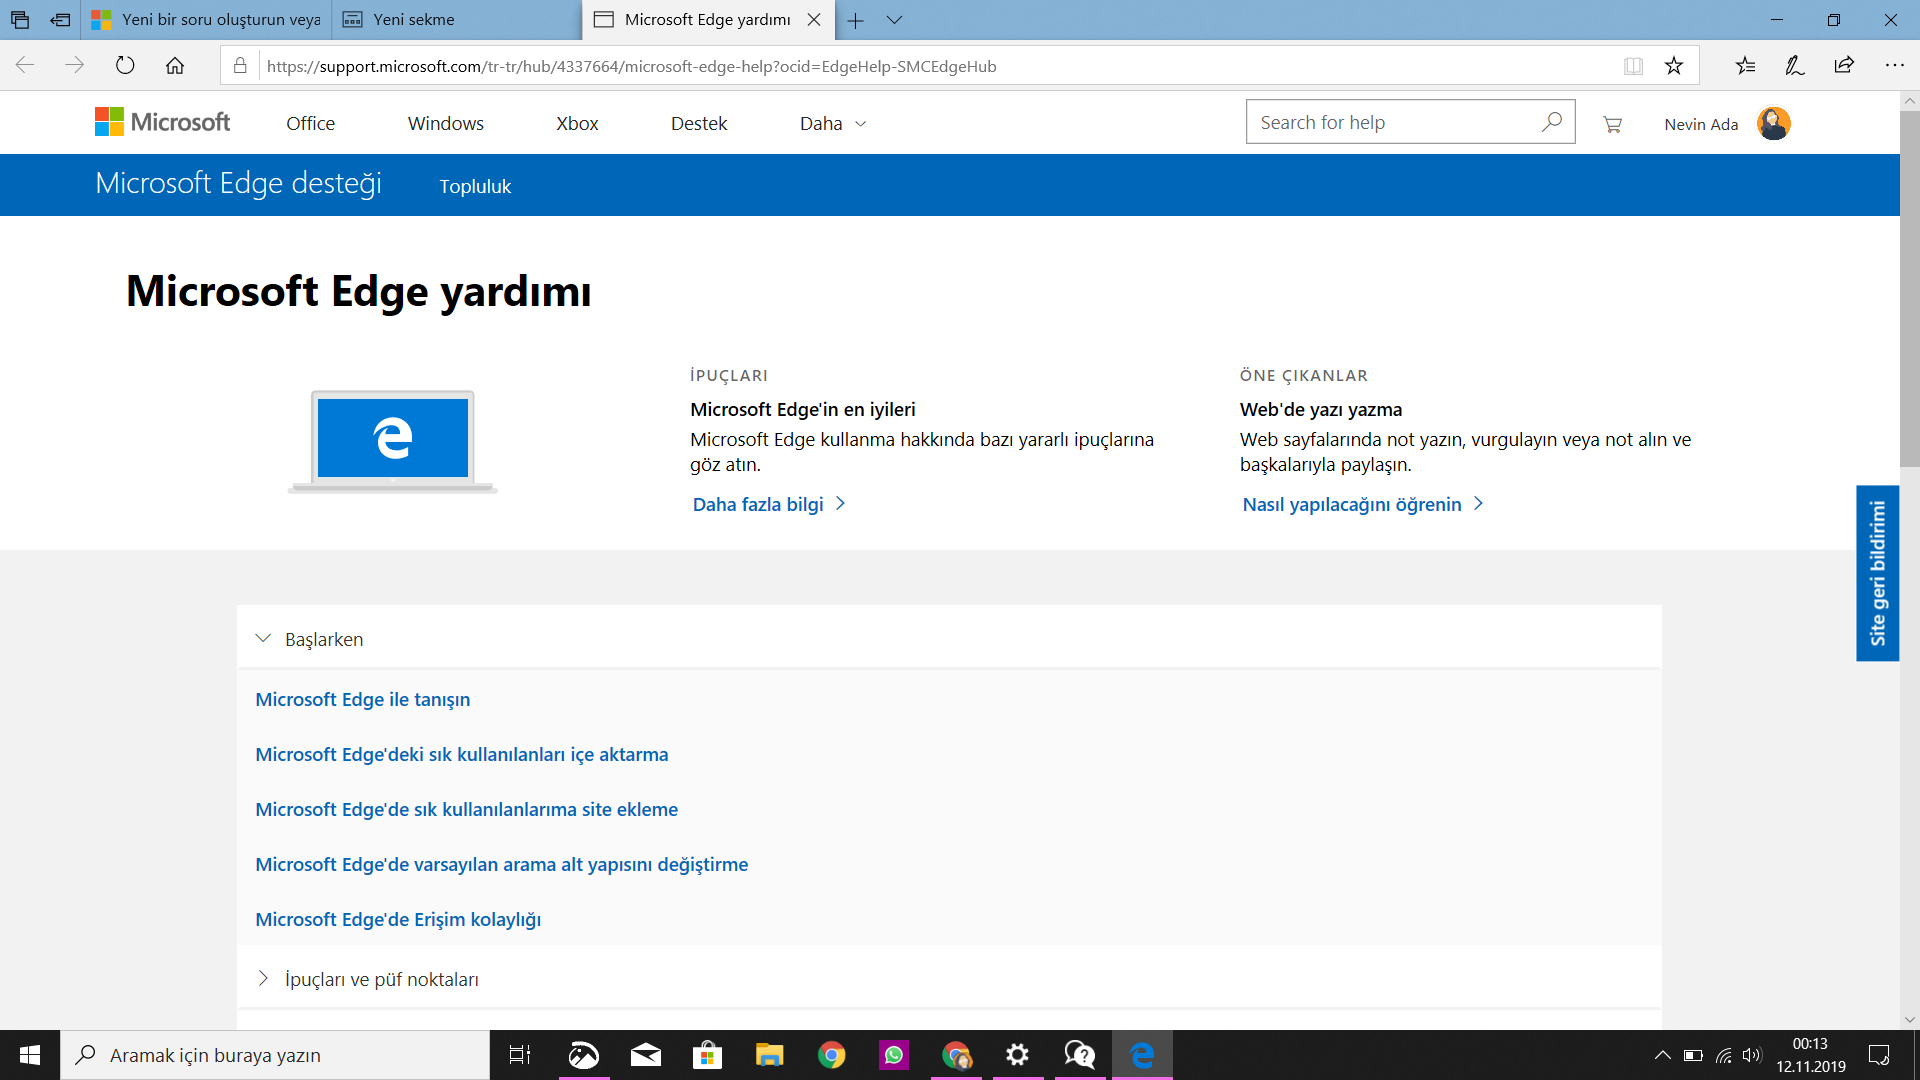The height and width of the screenshot is (1080, 1920).
Task: Open the Action Center notifications icon
Action: (x=1879, y=1055)
